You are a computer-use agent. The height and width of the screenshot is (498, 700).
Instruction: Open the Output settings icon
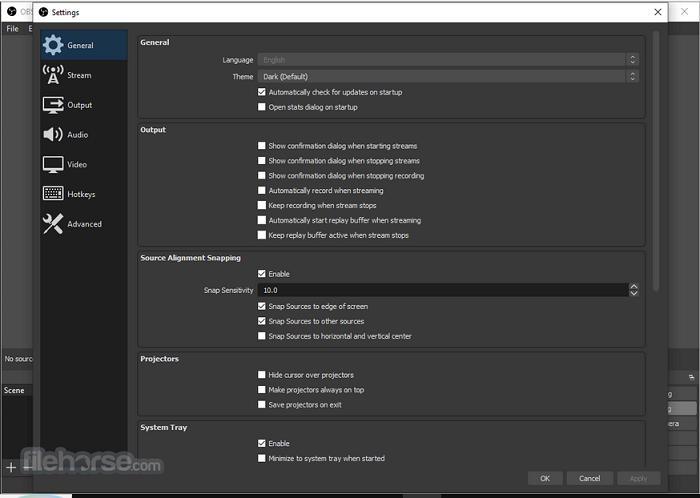pos(53,105)
